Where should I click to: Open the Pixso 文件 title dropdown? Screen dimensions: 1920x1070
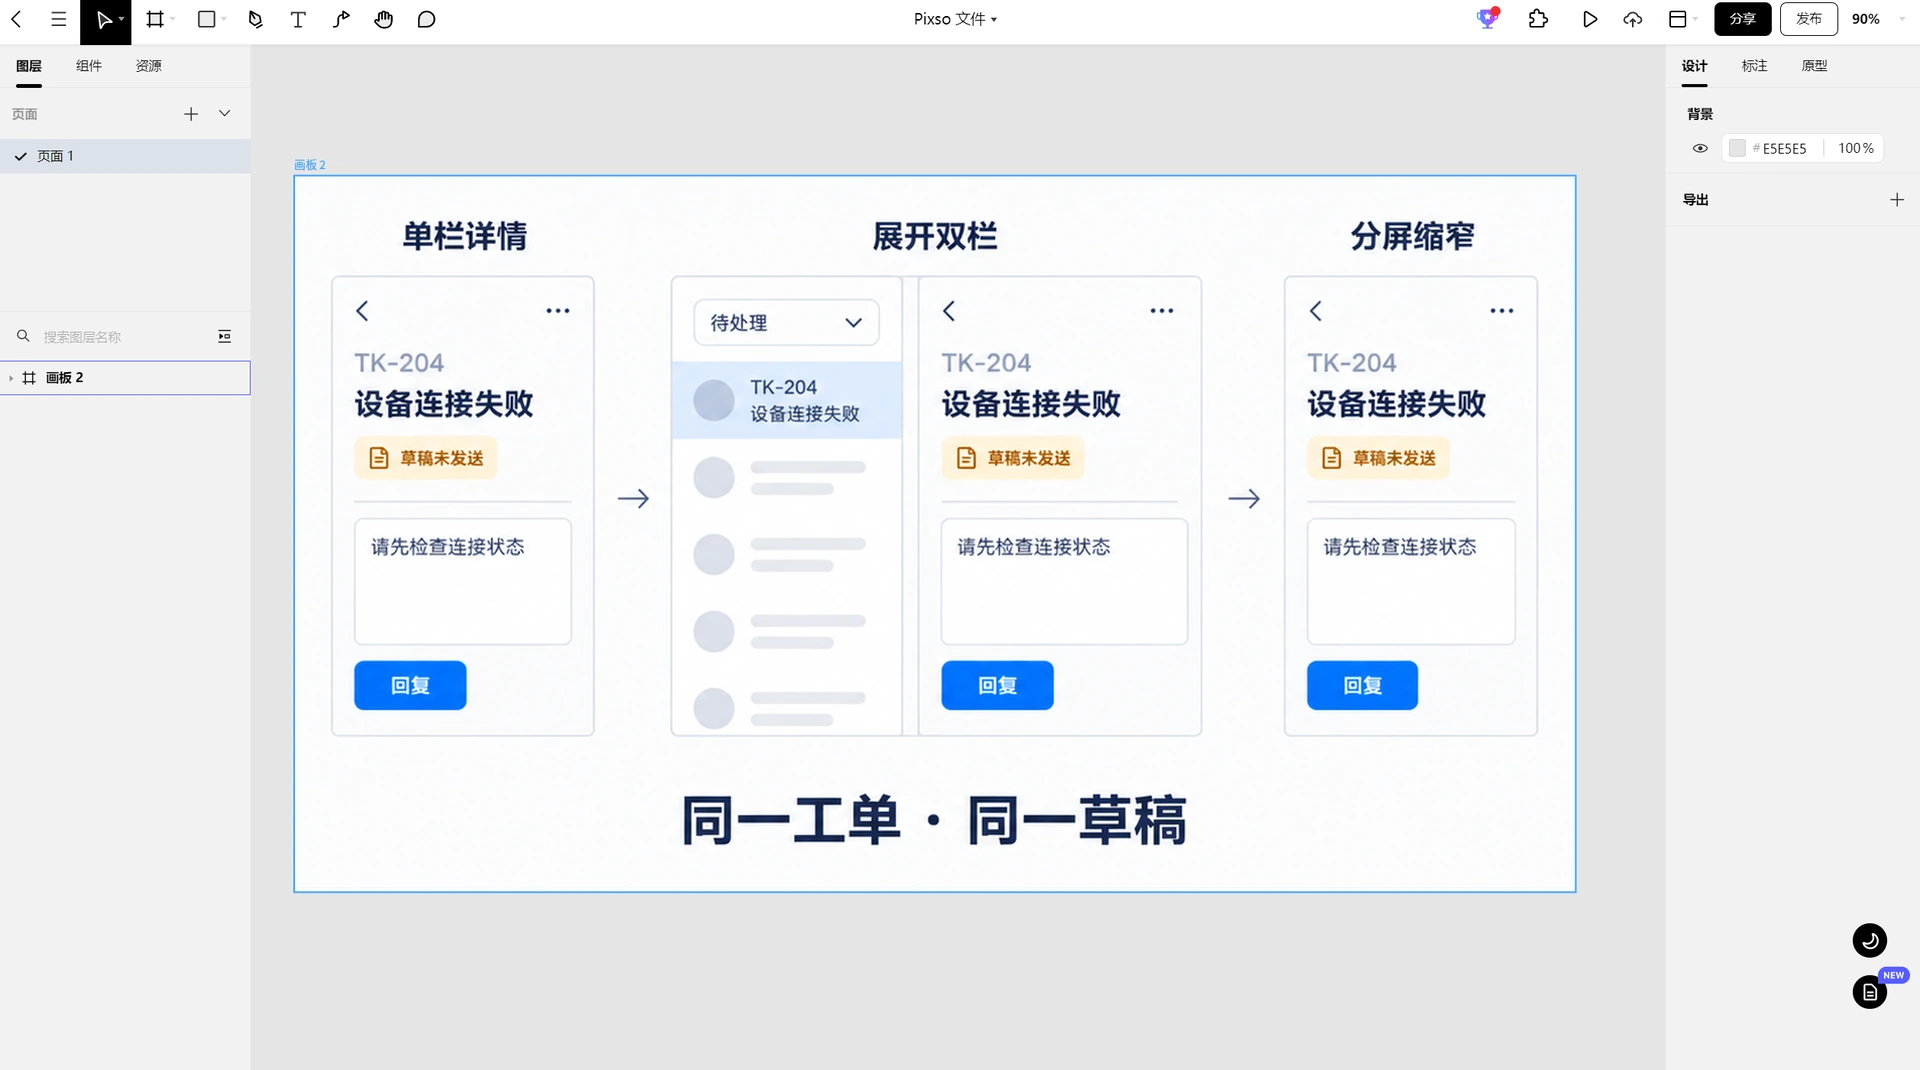[x=955, y=19]
